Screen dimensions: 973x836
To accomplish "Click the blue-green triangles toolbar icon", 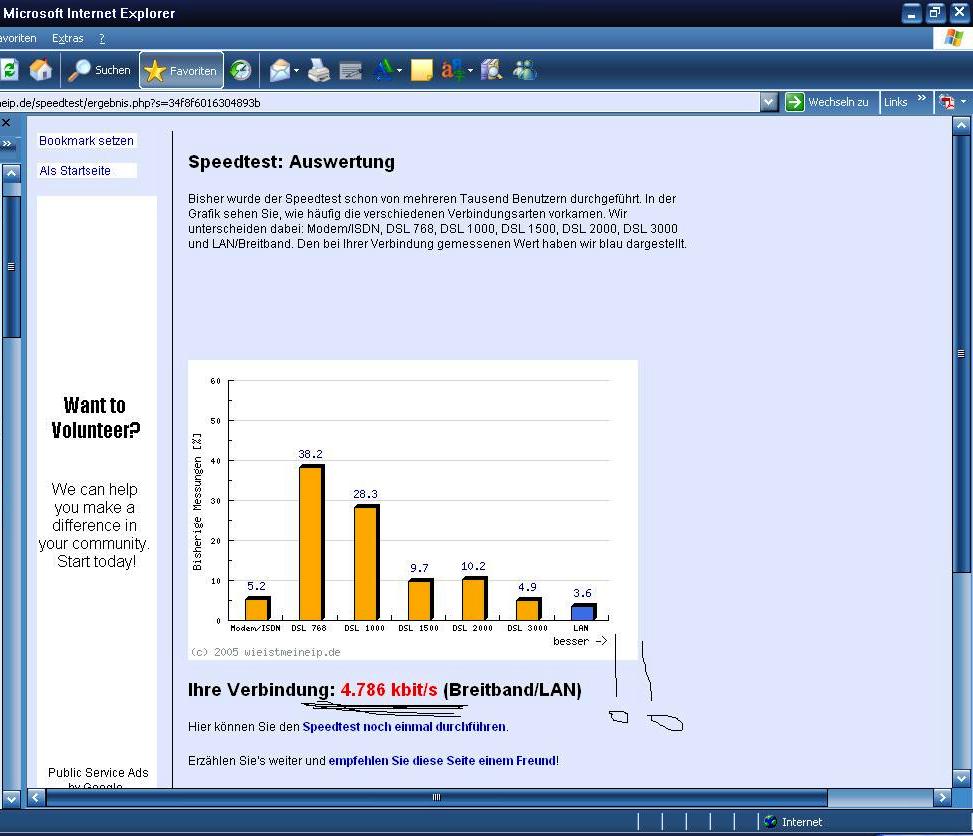I will [383, 70].
